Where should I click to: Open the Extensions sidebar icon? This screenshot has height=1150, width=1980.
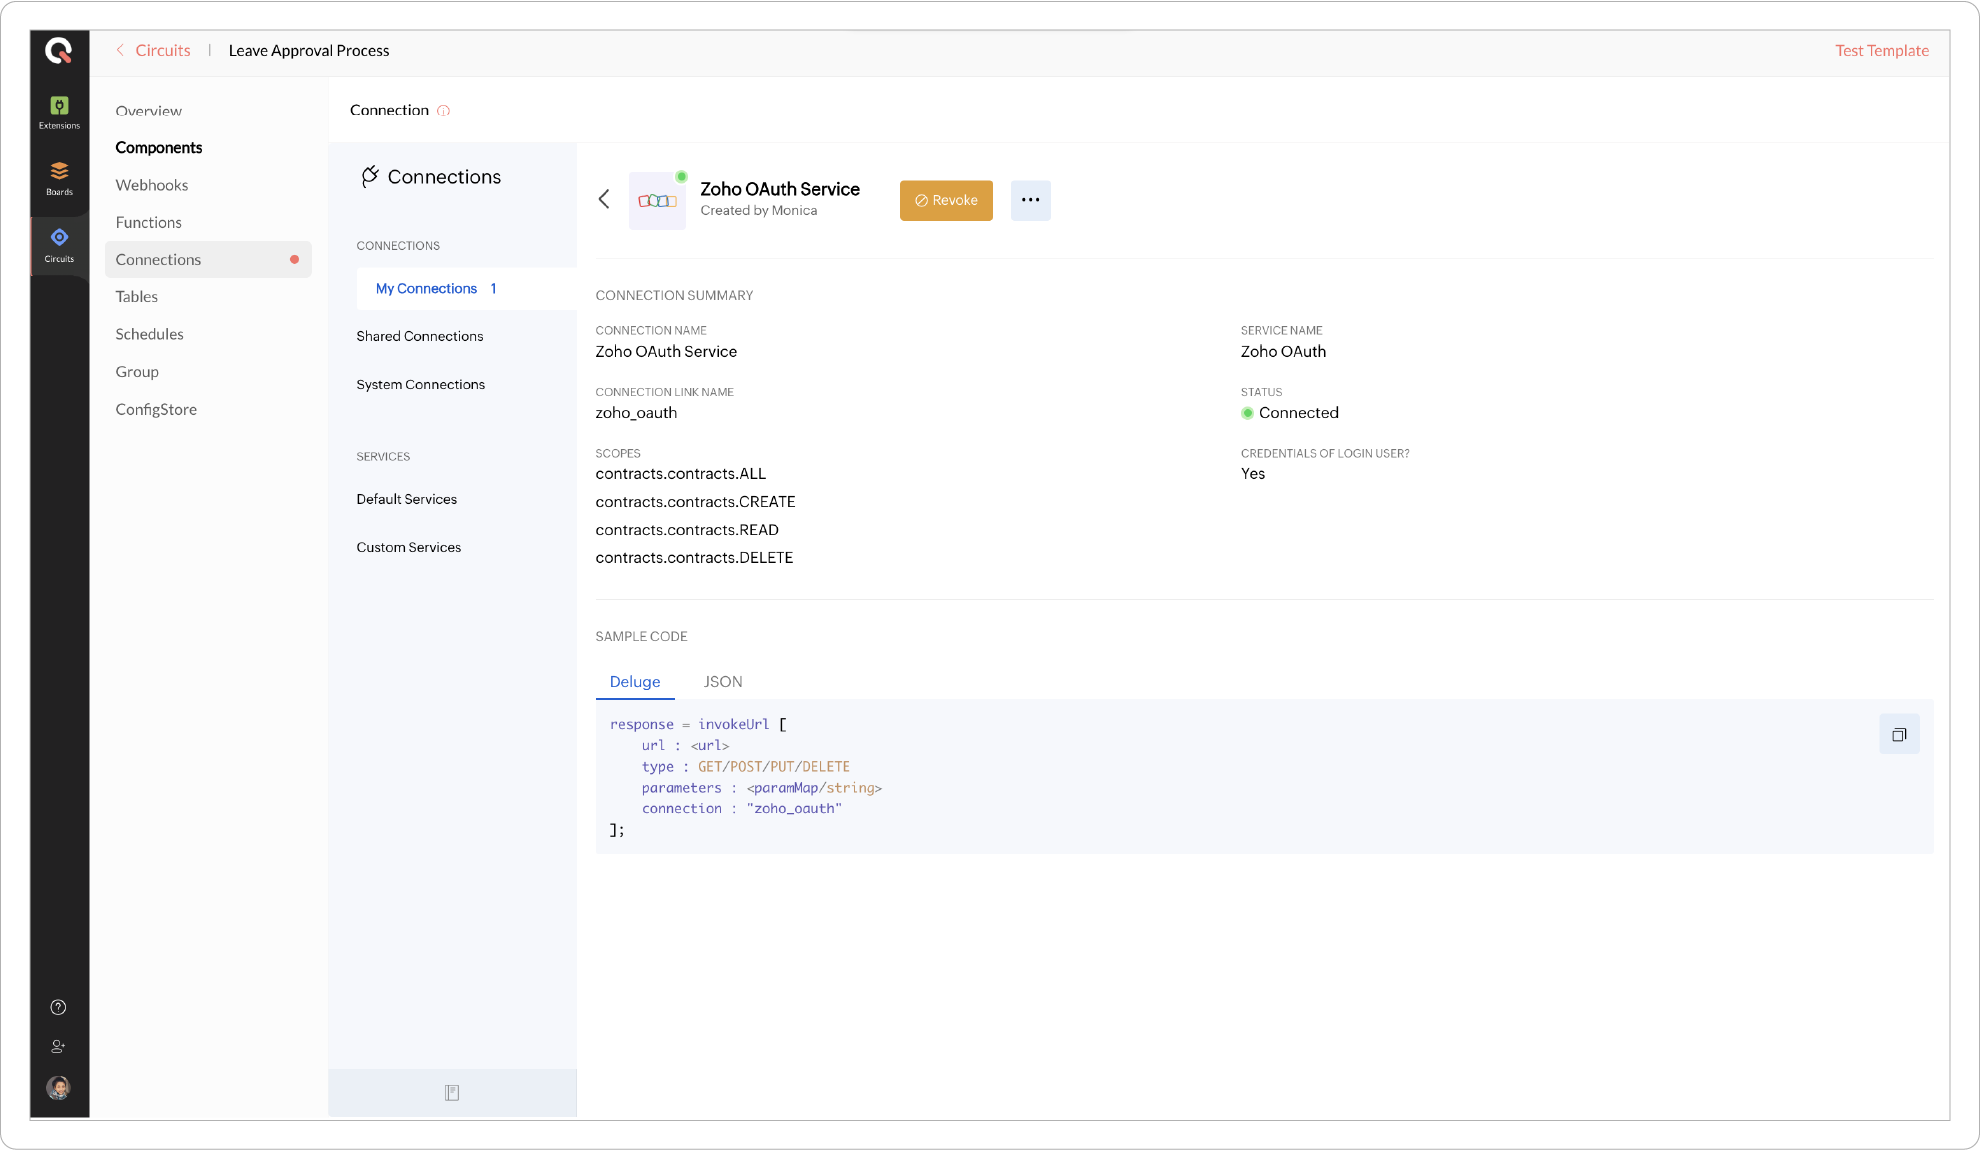click(59, 112)
